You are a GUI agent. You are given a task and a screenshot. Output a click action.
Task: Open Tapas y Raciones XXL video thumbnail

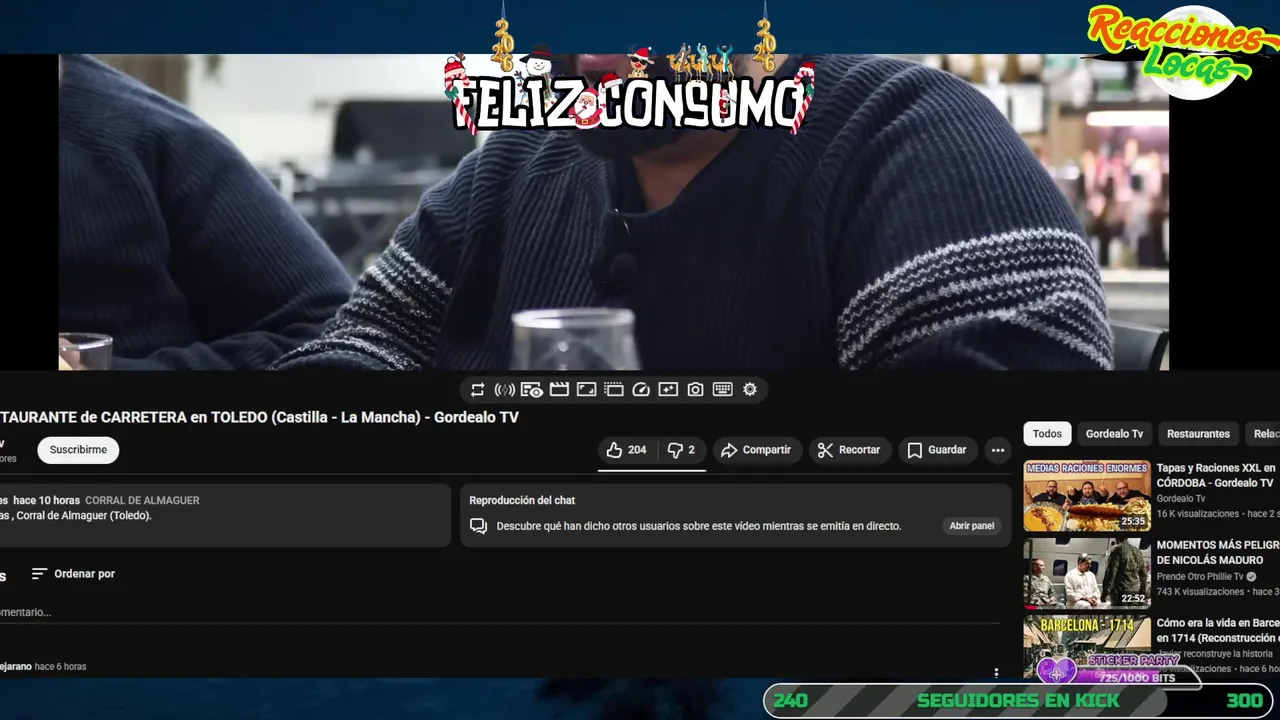pyautogui.click(x=1087, y=496)
